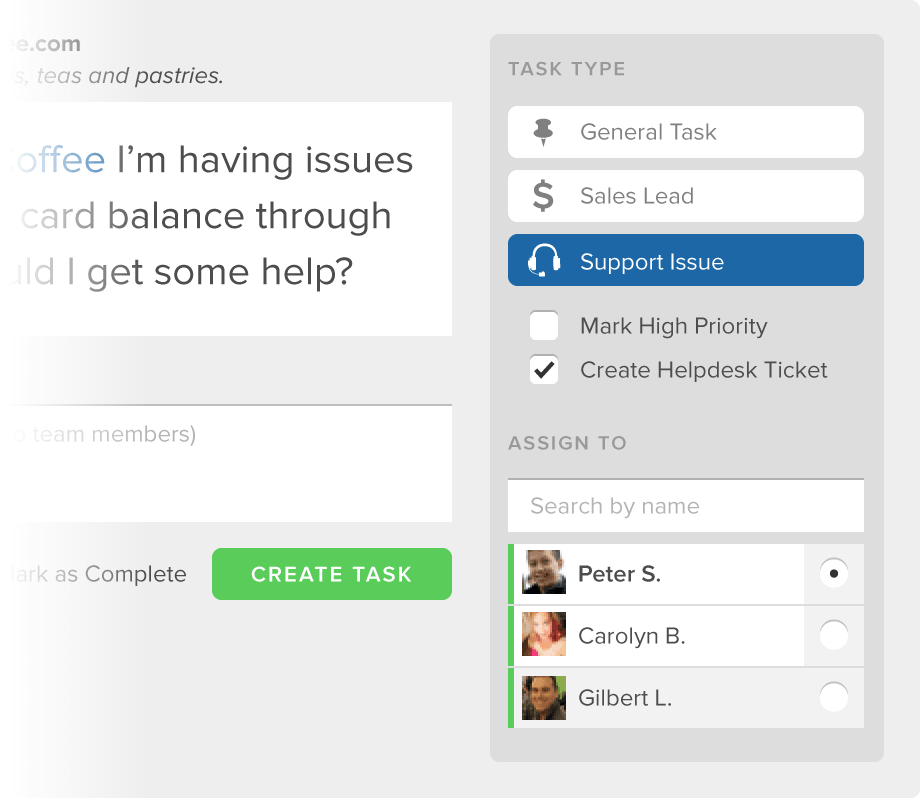Uncheck the Create Helpdesk Ticket checkbox
920x798 pixels.
[544, 370]
